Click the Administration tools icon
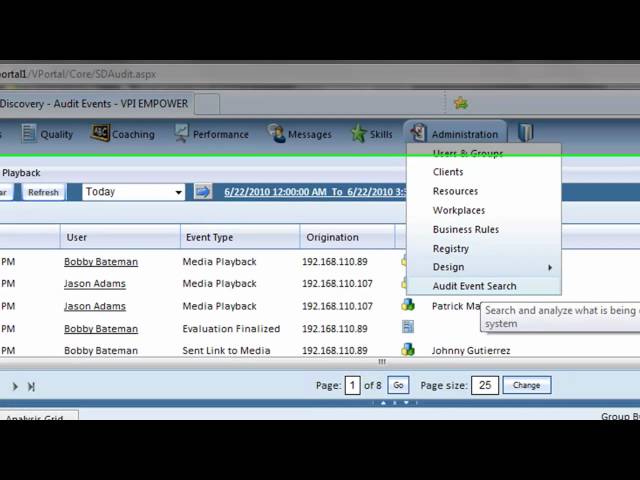Viewport: 640px width, 480px height. (x=418, y=133)
